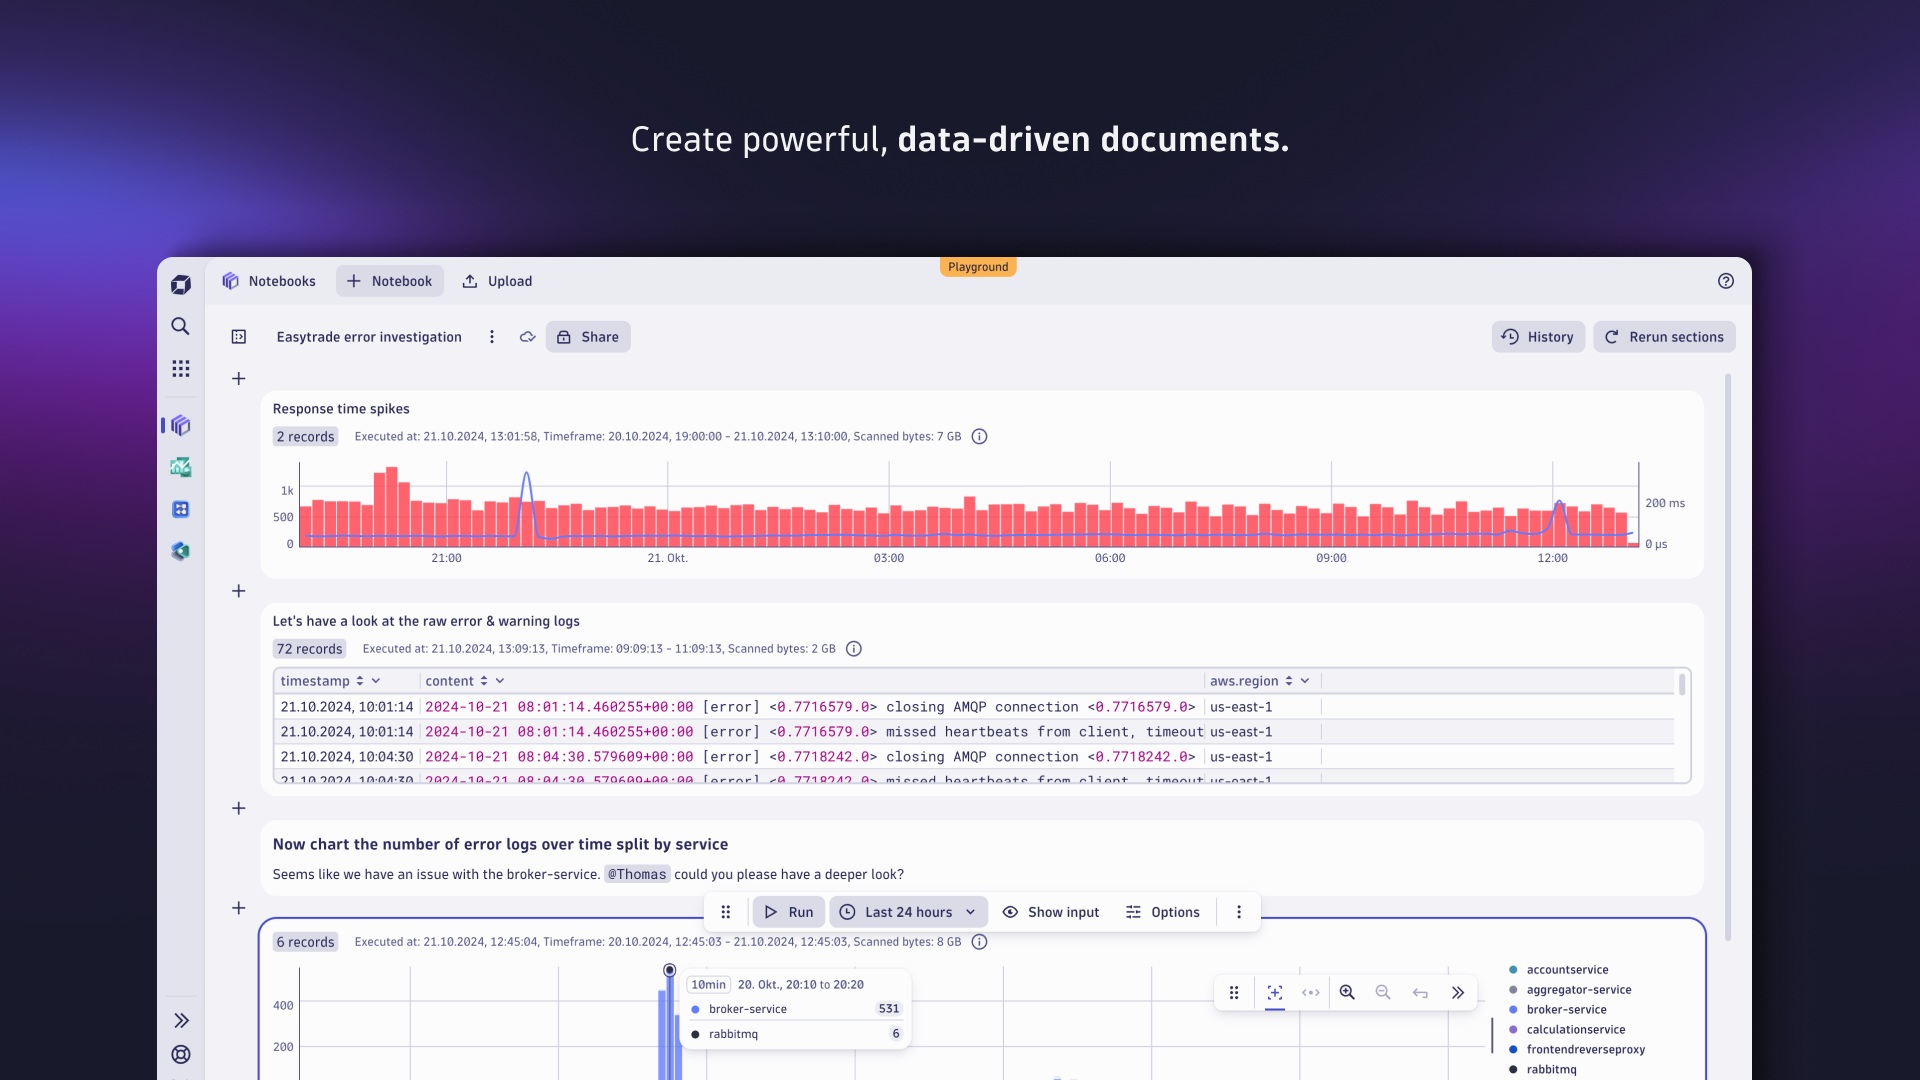Open section Options
This screenshot has height=1080, width=1920.
pyautogui.click(x=1162, y=912)
